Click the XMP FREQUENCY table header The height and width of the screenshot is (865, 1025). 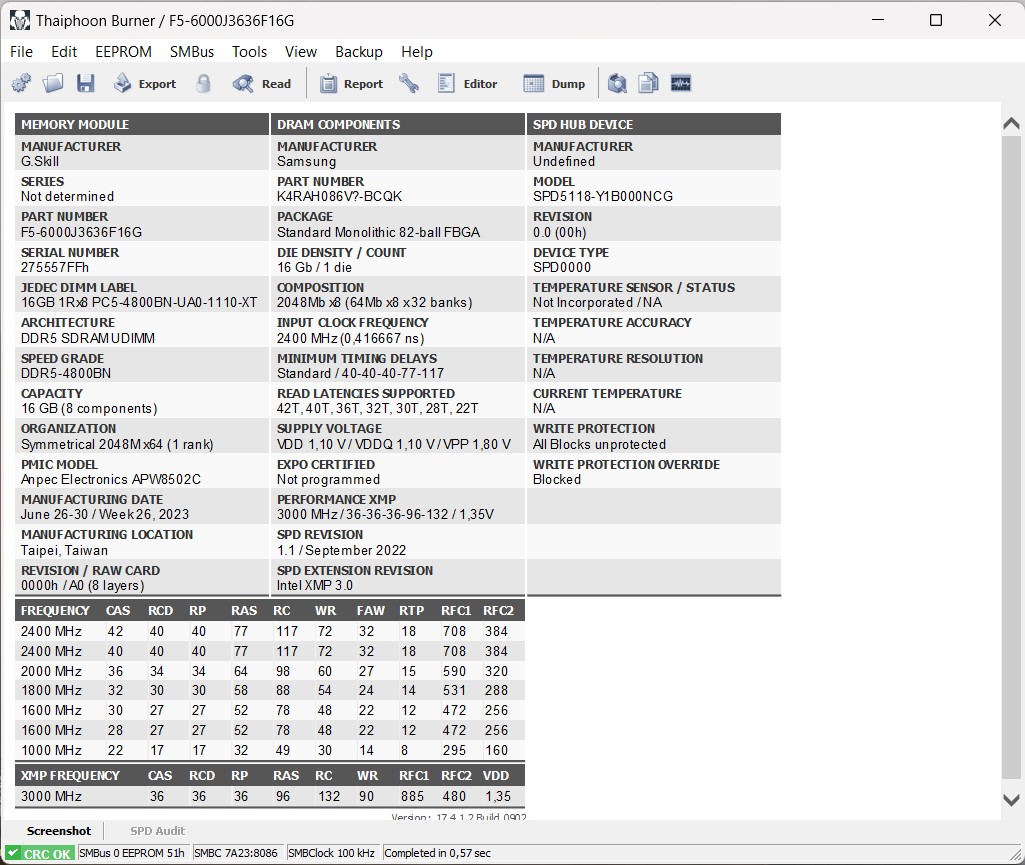[269, 775]
